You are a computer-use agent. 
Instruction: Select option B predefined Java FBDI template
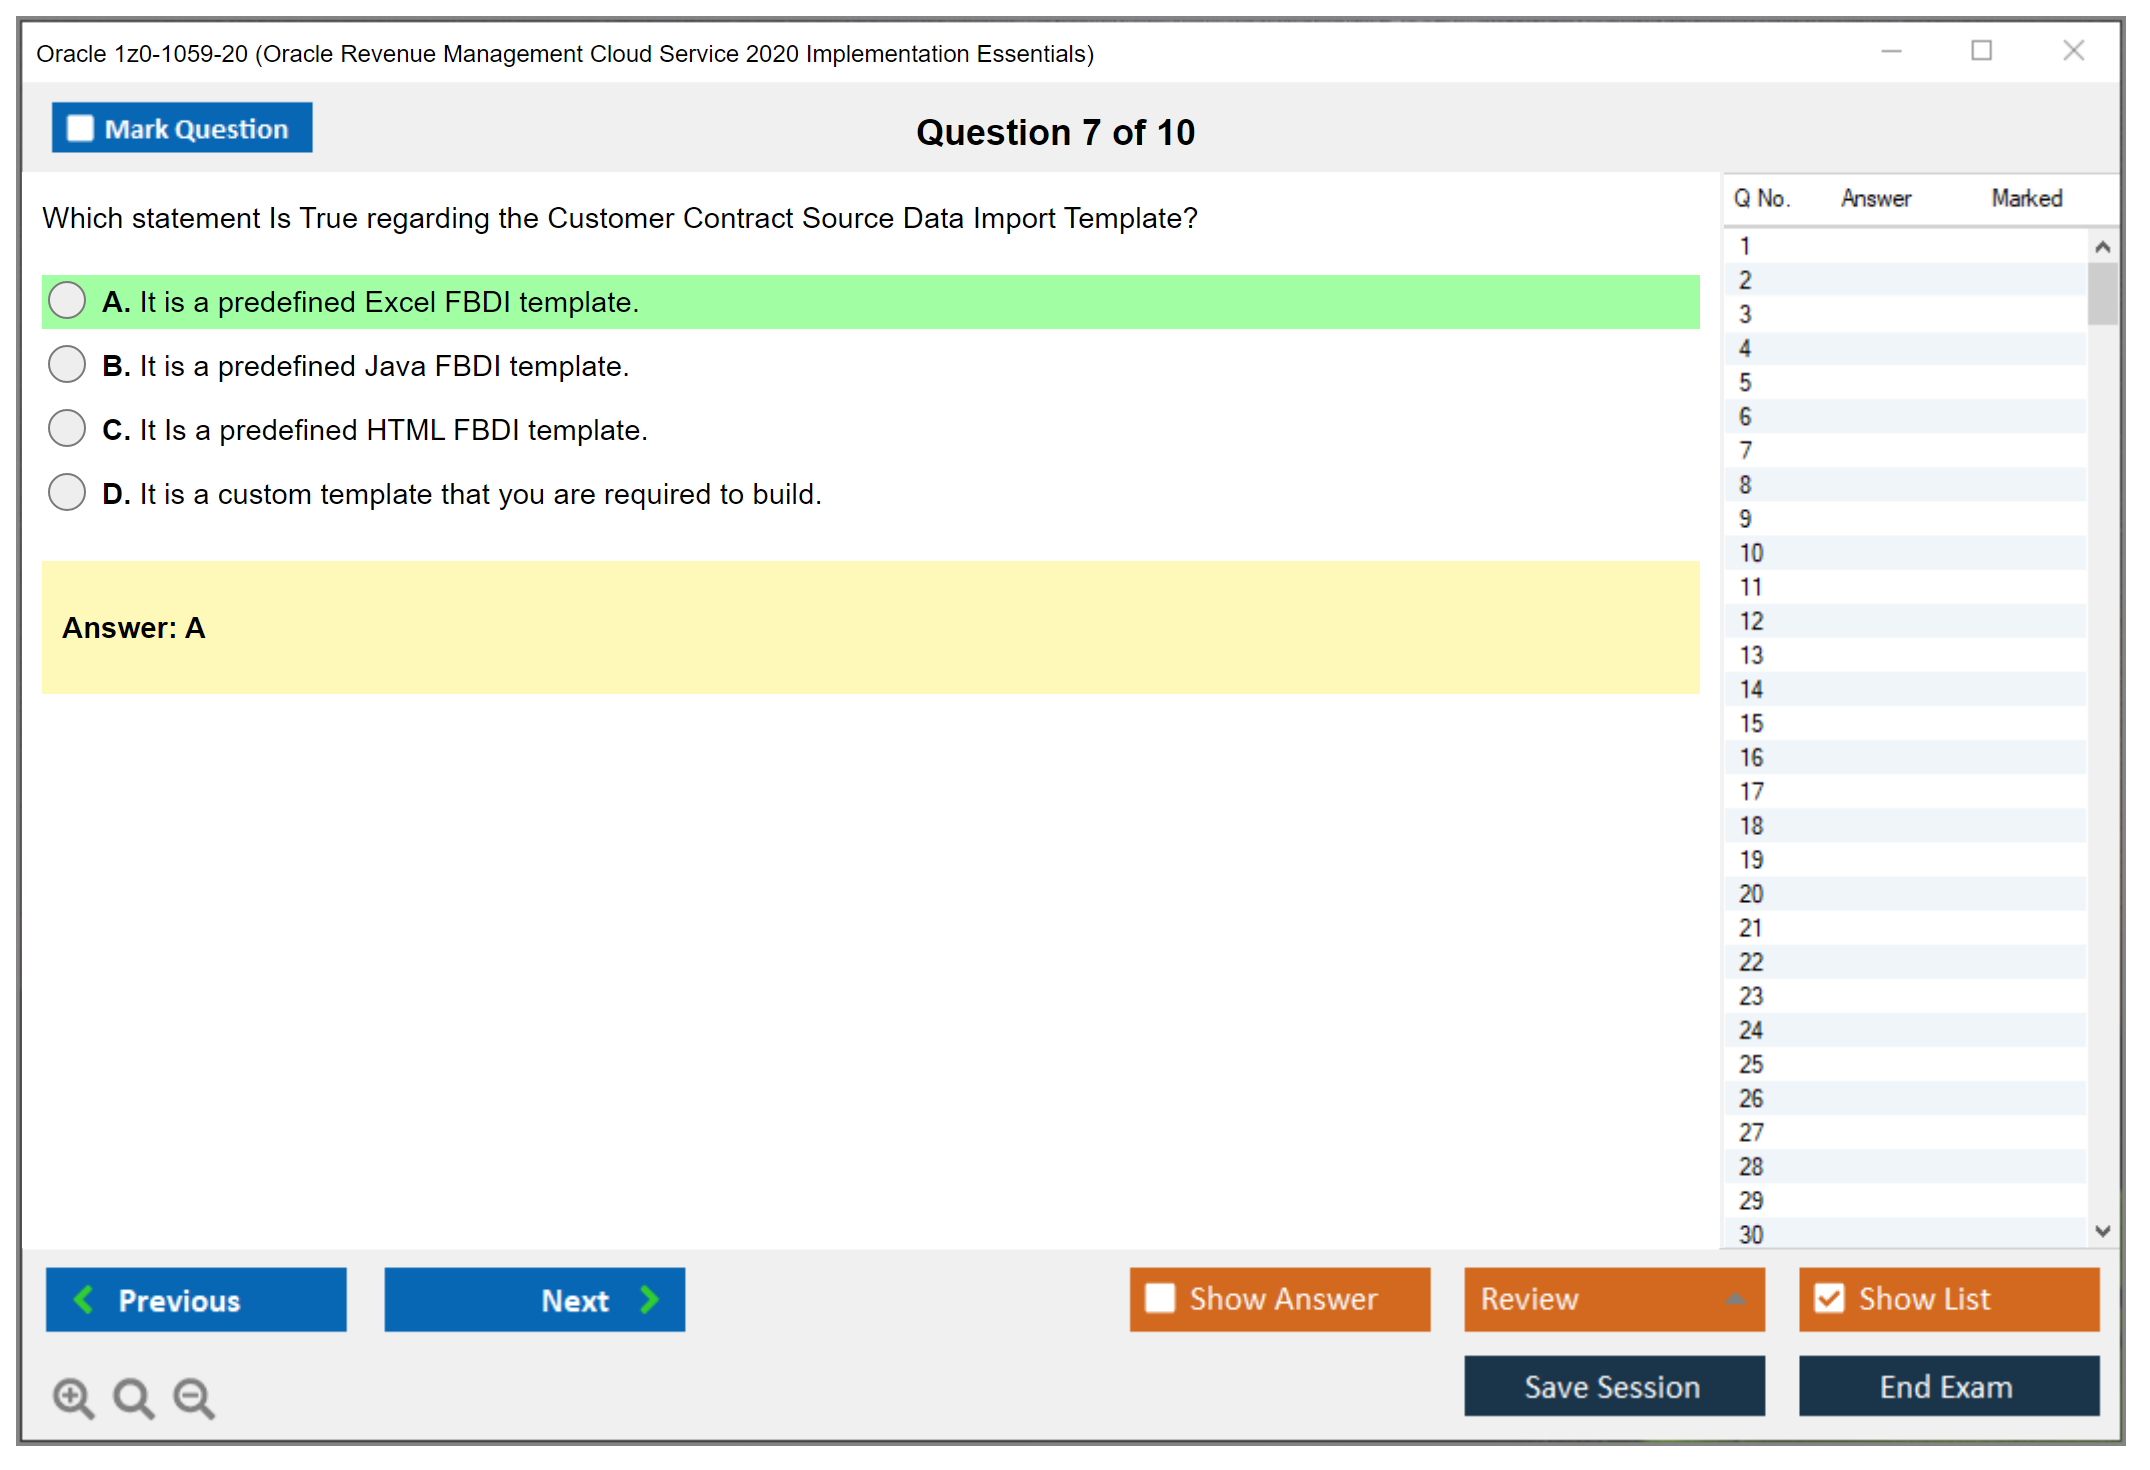click(x=67, y=364)
